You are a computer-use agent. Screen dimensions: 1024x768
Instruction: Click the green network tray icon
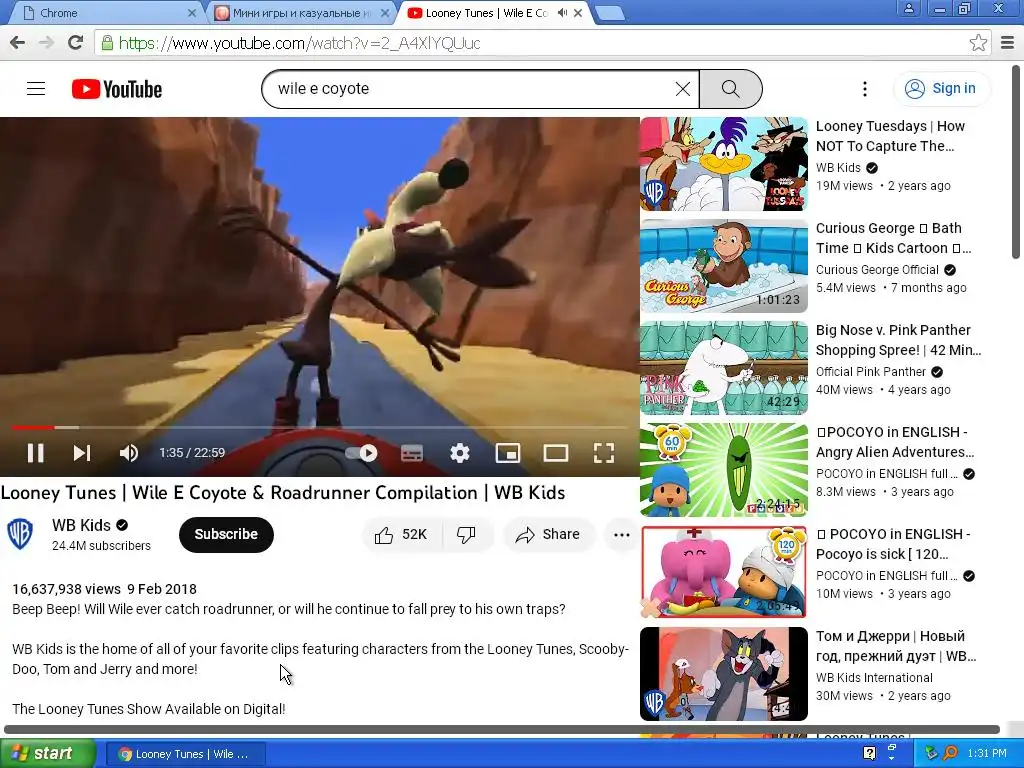point(932,754)
